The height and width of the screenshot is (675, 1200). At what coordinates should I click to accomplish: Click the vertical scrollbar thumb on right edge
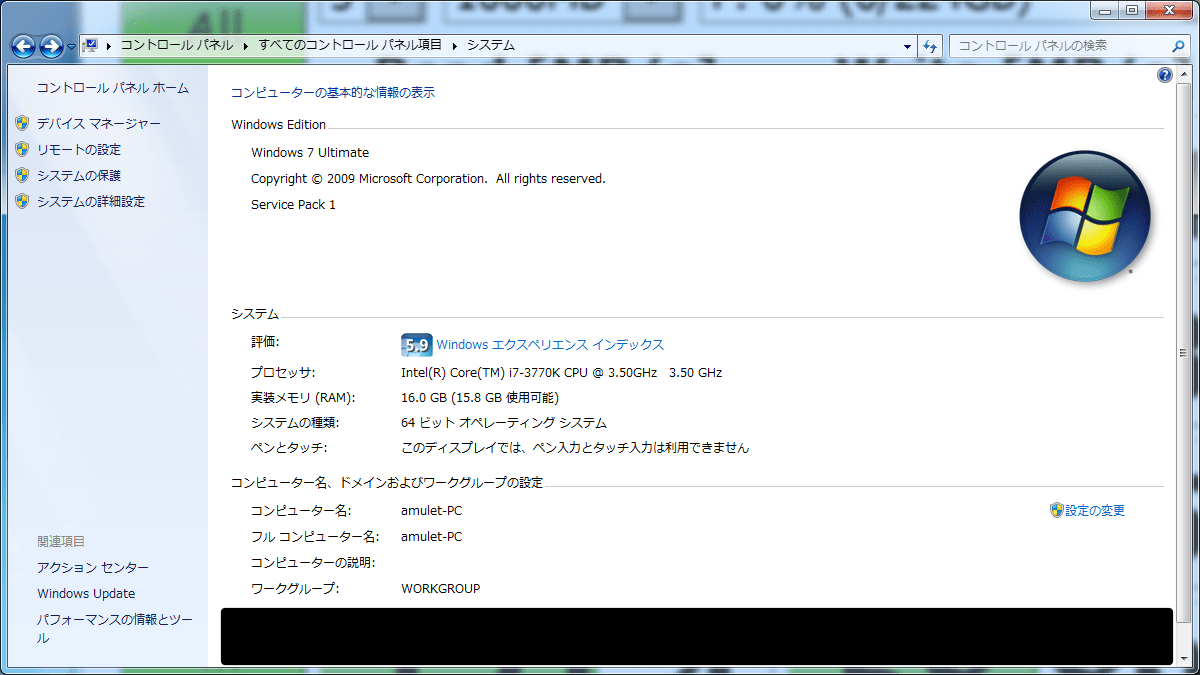(x=1183, y=352)
